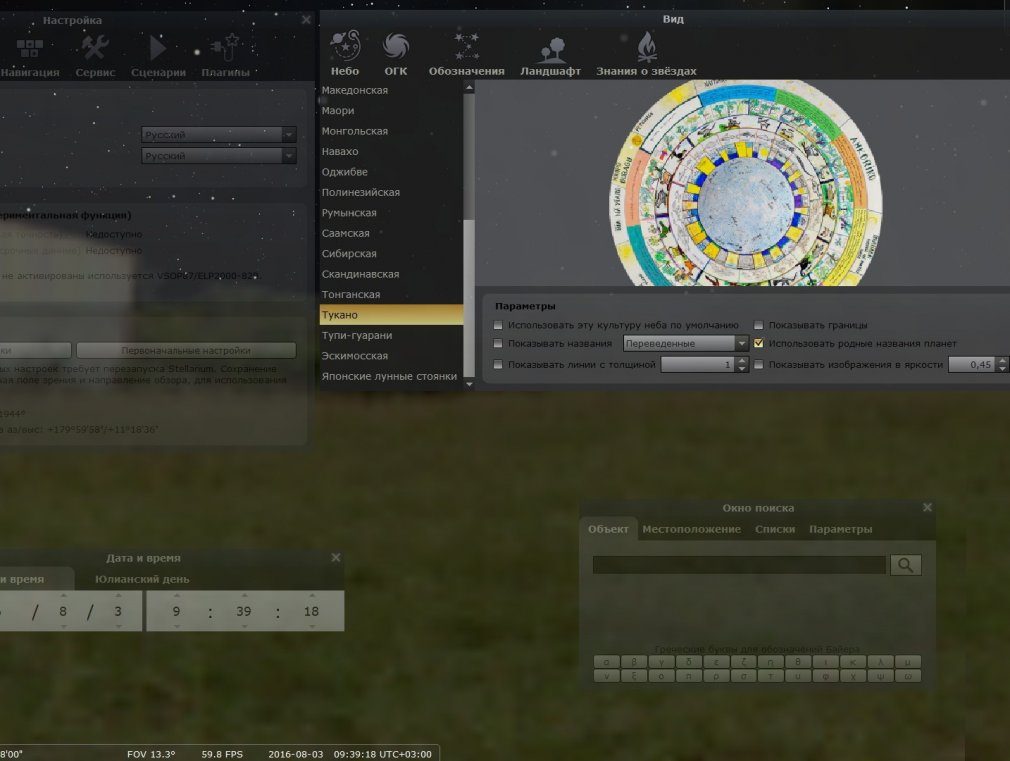
Task: Toggle 'Показывать изображения в яркости' checkbox
Action: pyautogui.click(x=759, y=365)
